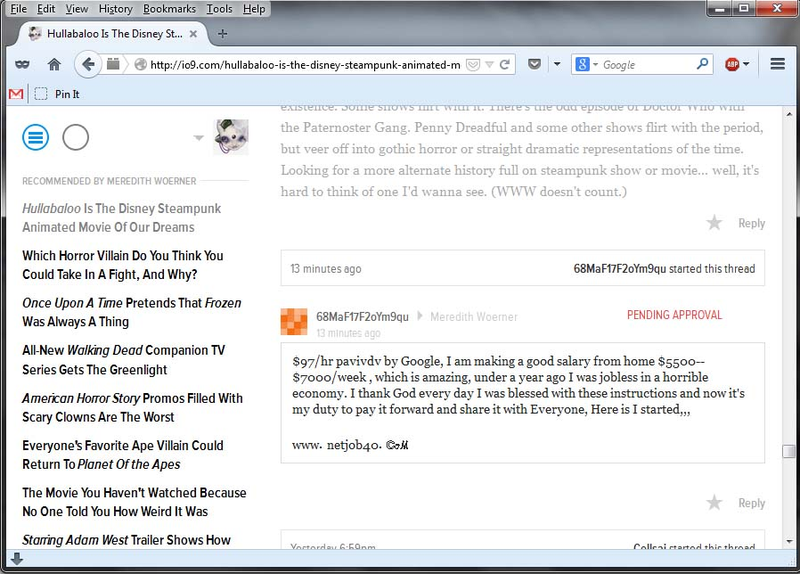800x574 pixels.
Task: Open the File menu
Action: pyautogui.click(x=18, y=9)
